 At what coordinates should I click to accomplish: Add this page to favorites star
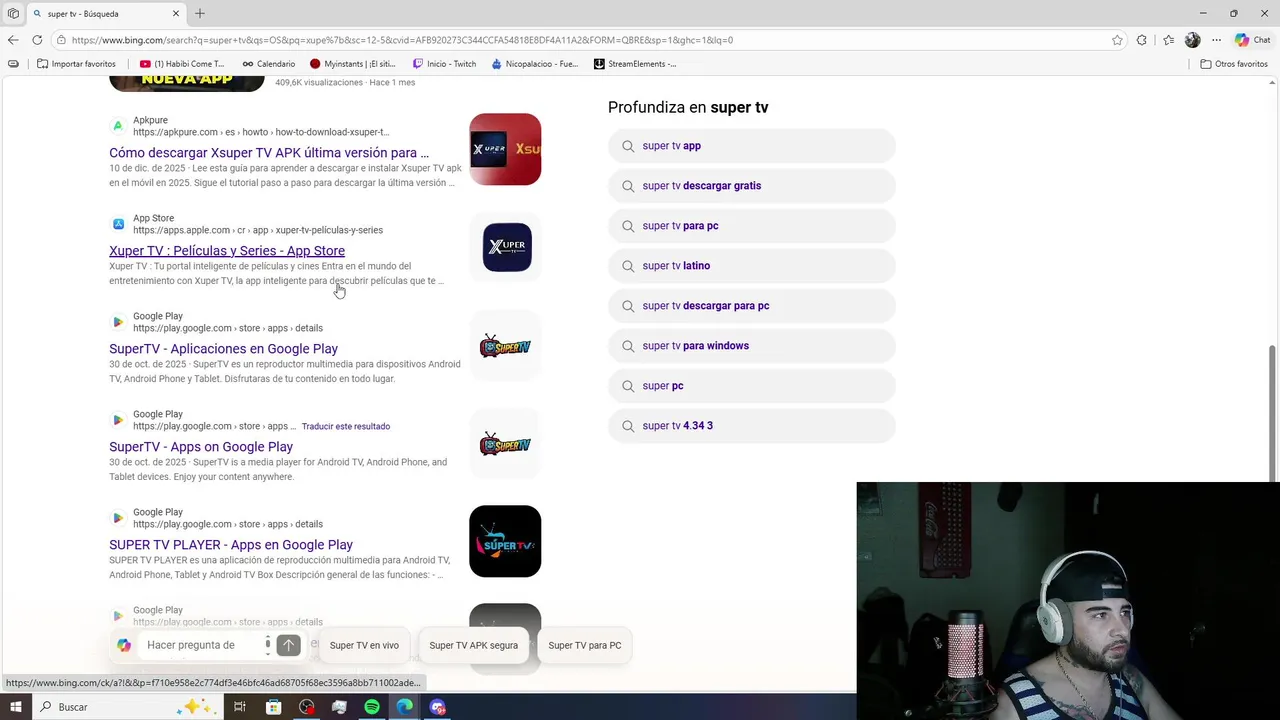pos(1117,40)
